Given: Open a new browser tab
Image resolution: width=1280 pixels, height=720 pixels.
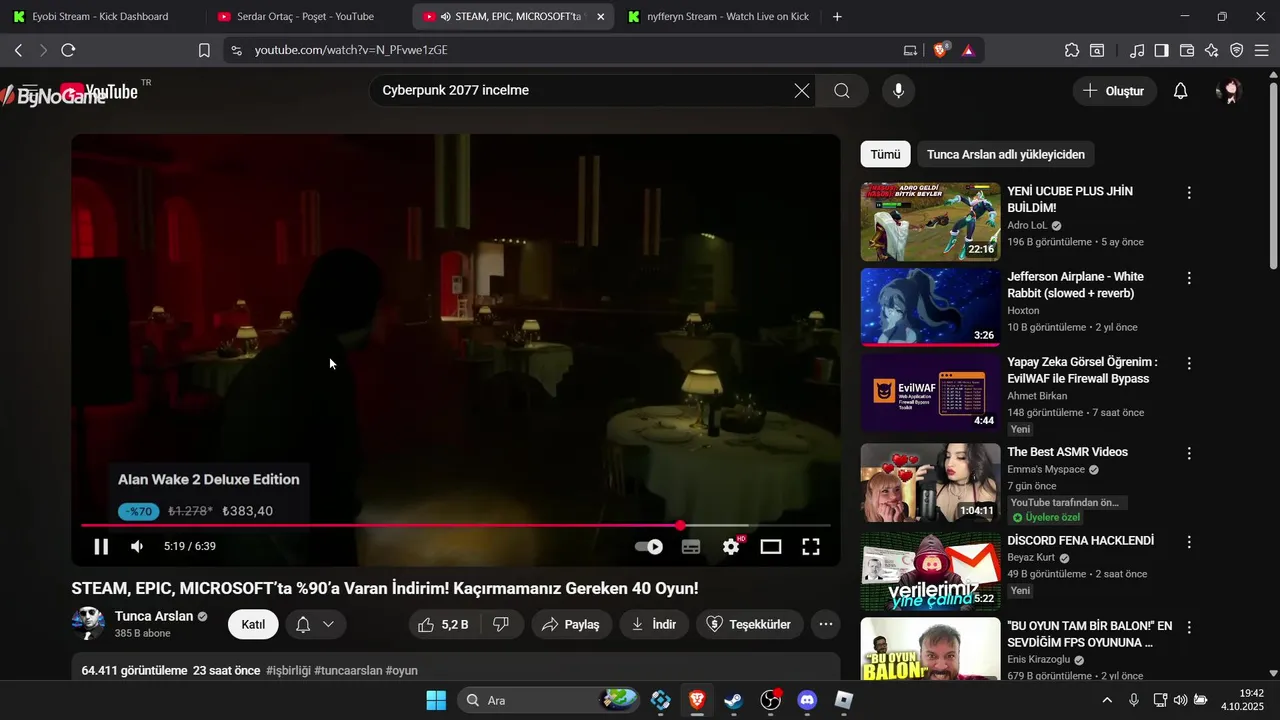Looking at the screenshot, I should [837, 17].
